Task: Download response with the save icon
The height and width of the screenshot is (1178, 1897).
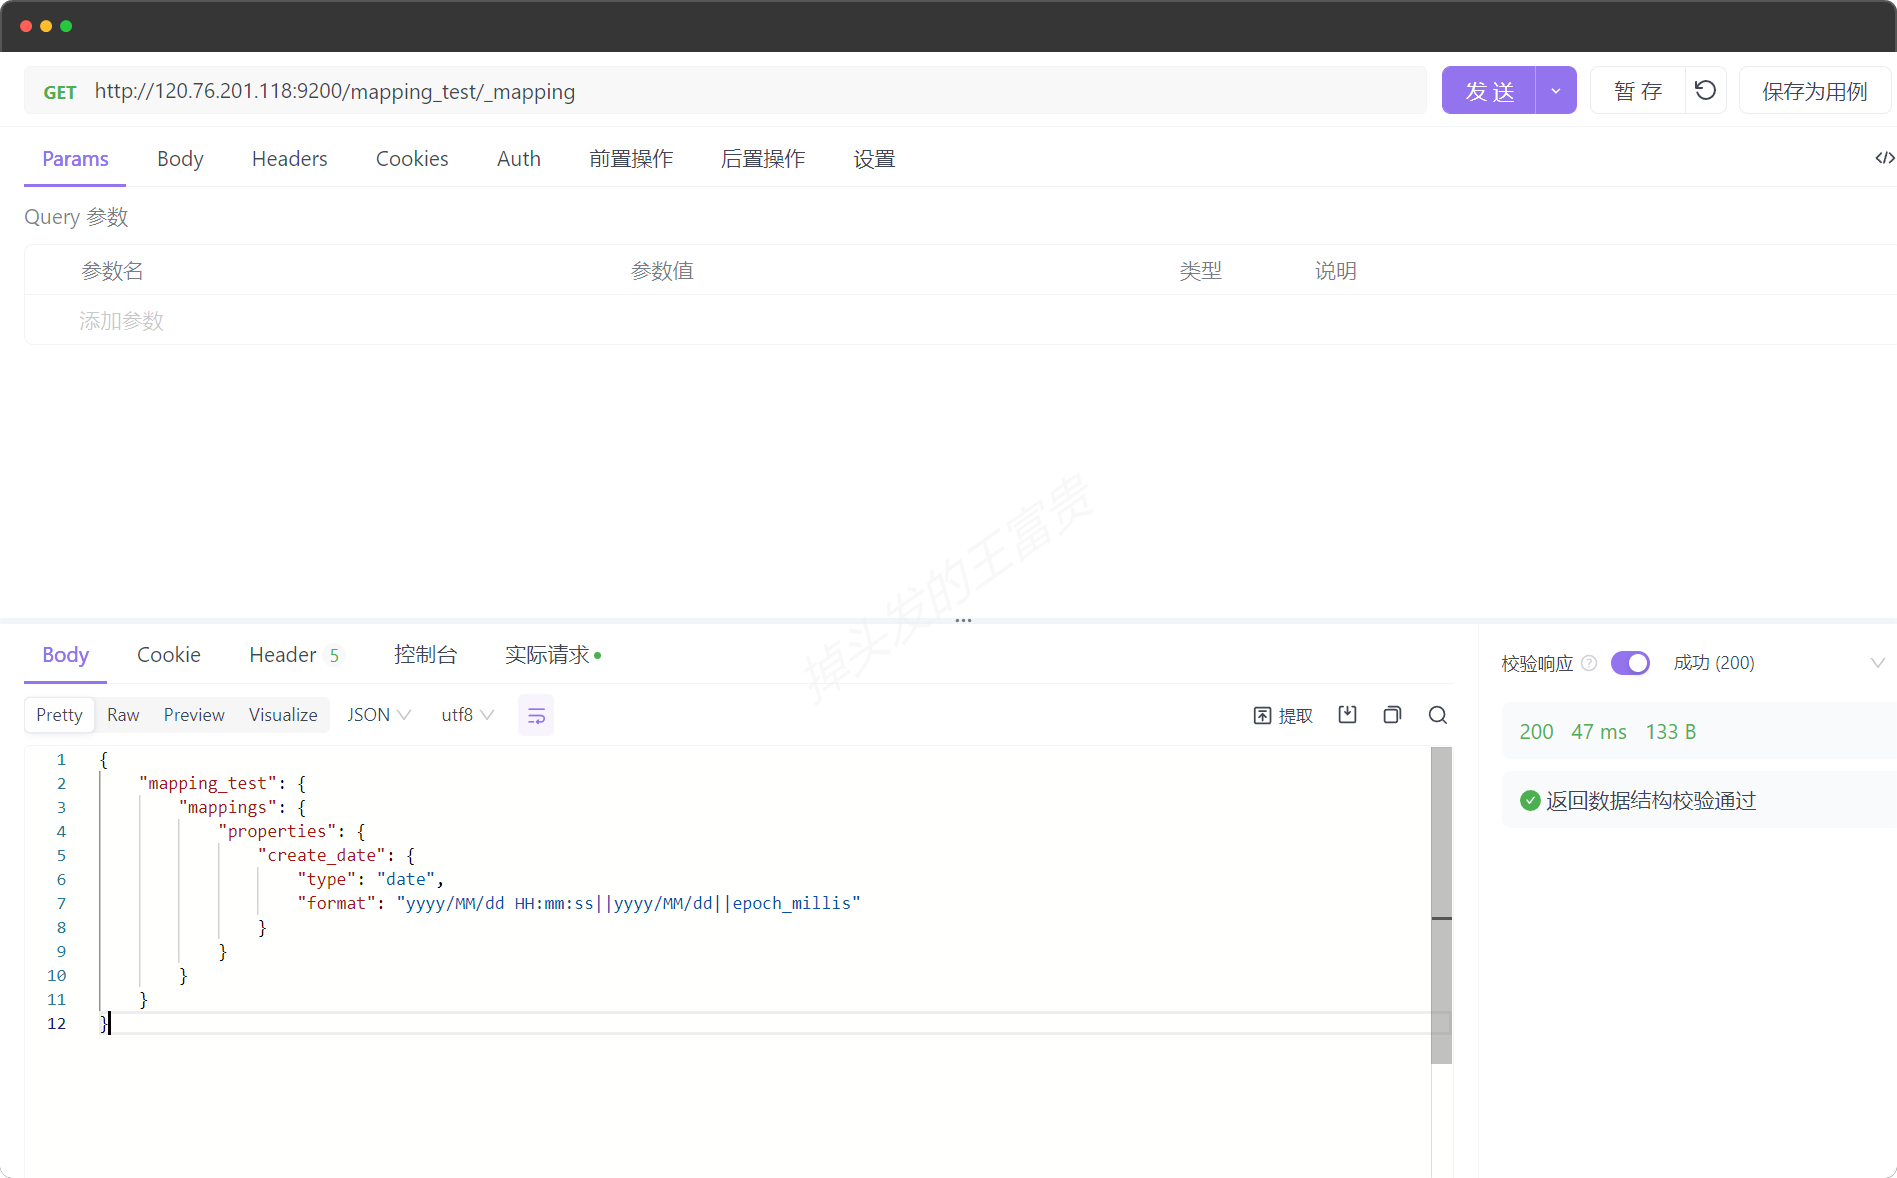Action: tap(1347, 715)
